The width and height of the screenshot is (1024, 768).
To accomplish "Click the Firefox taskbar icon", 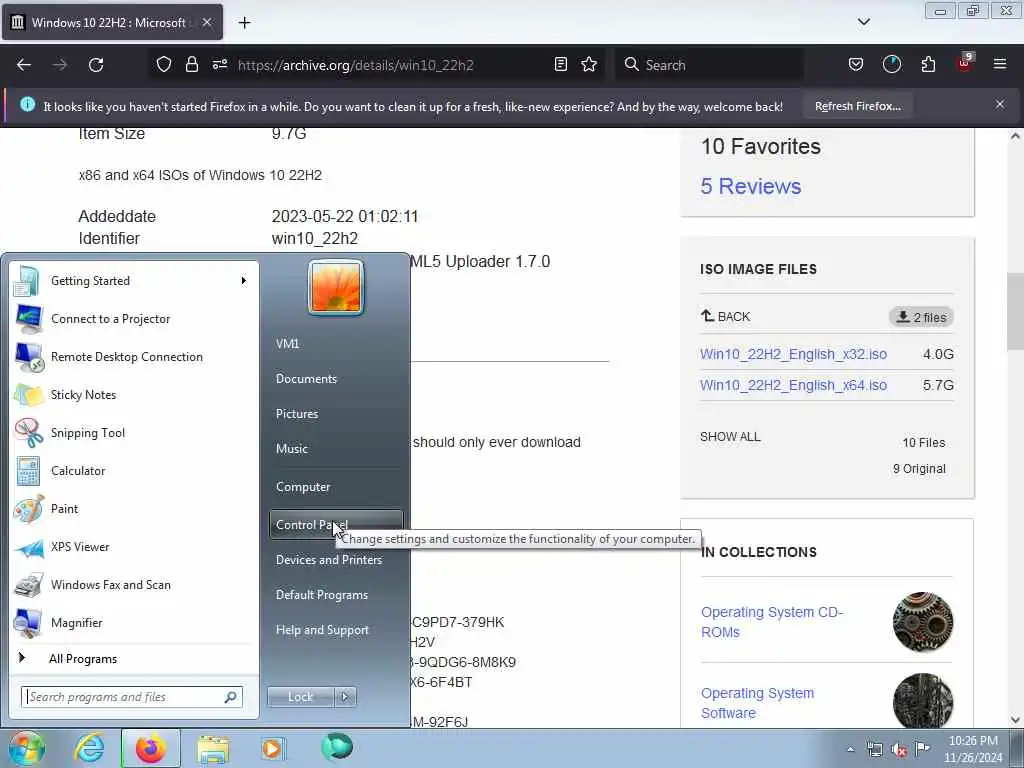I will pyautogui.click(x=150, y=748).
